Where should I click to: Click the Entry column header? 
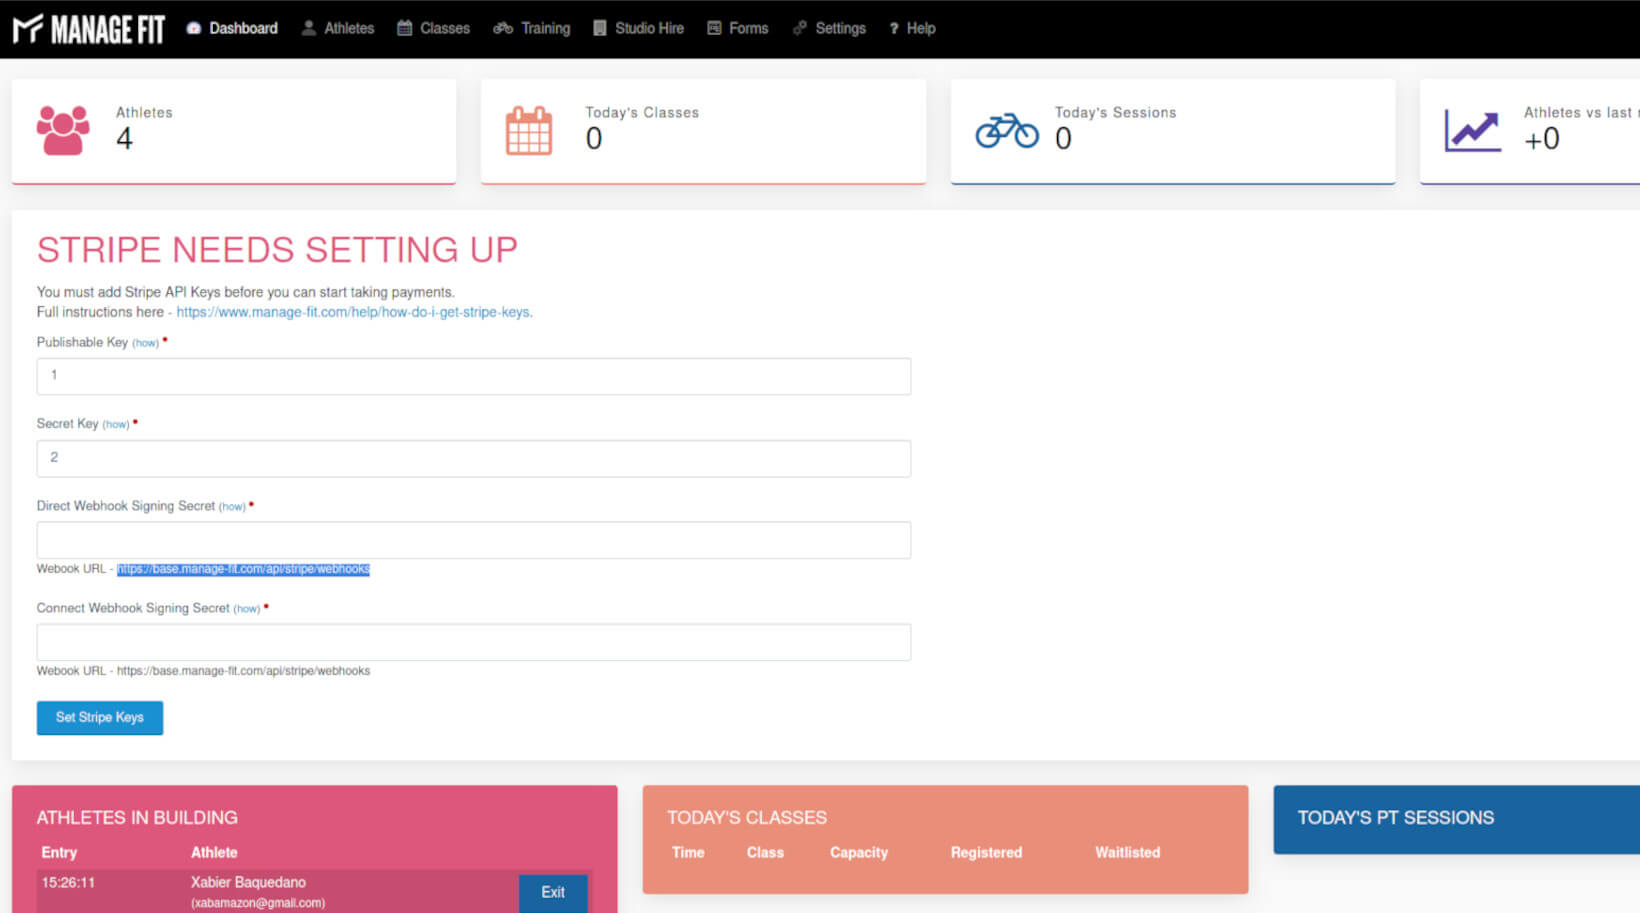[x=59, y=852]
